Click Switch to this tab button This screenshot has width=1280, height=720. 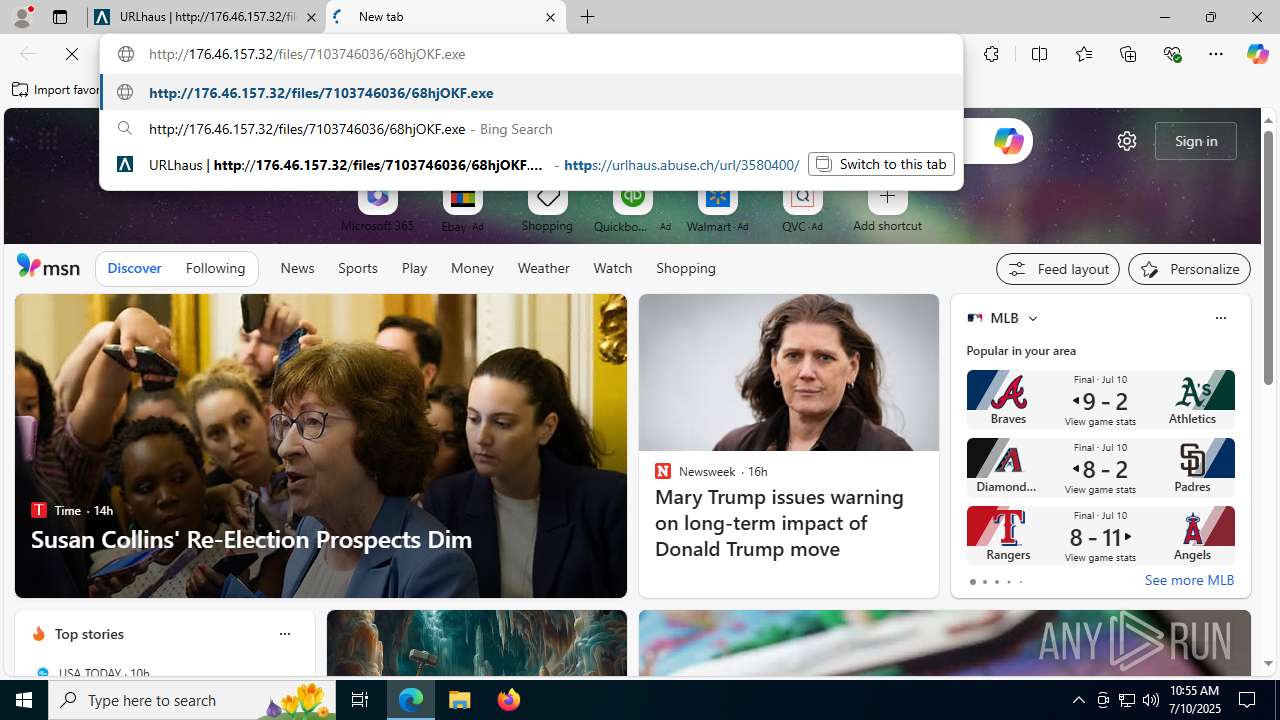[881, 164]
